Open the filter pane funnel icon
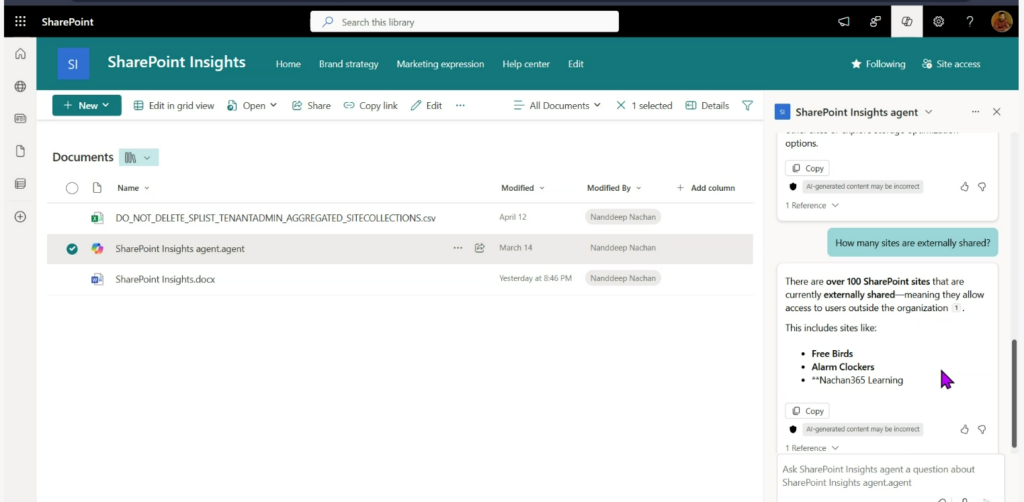Viewport: 1024px width, 502px height. (x=748, y=105)
